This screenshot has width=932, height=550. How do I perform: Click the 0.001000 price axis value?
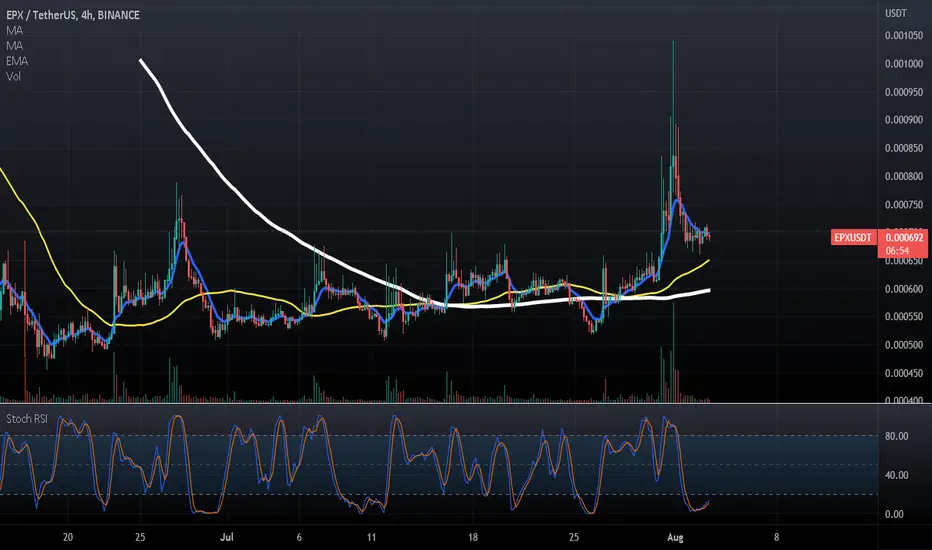click(x=904, y=64)
